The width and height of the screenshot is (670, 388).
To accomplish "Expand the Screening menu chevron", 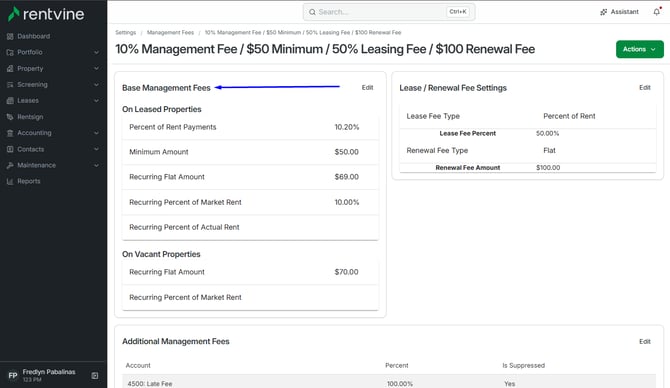I will (x=96, y=85).
